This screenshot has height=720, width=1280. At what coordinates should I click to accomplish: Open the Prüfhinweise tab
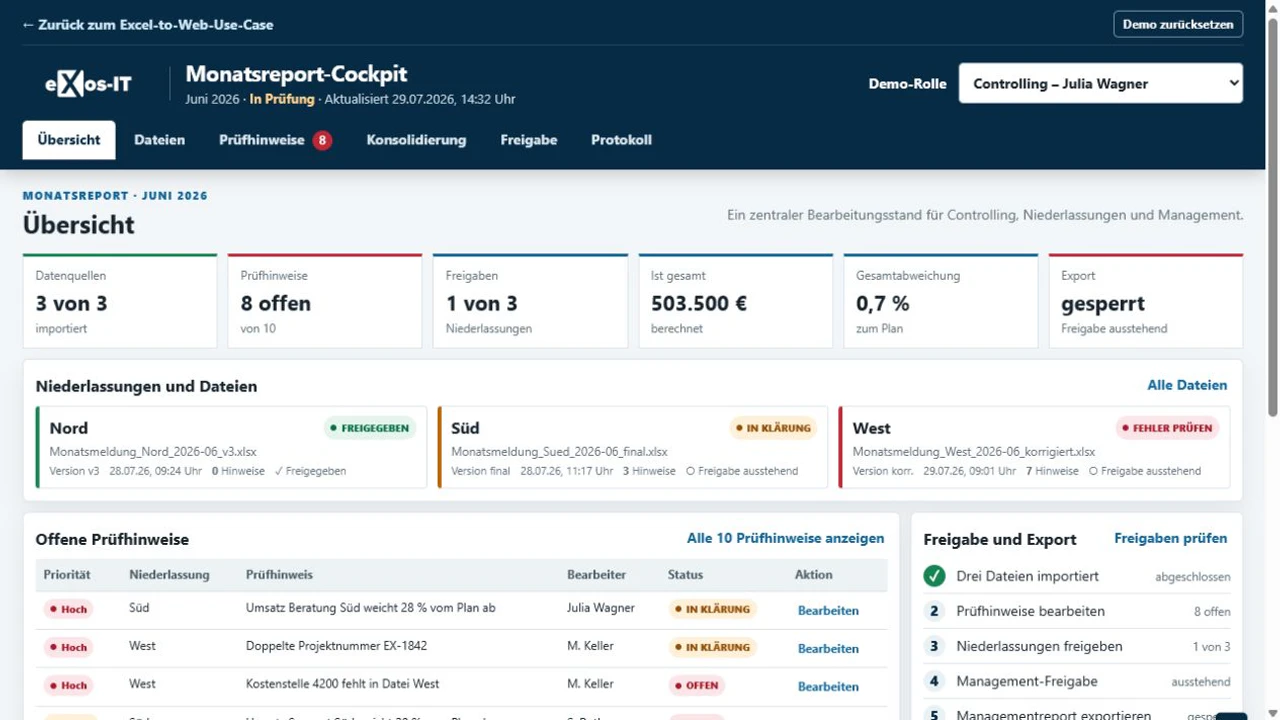coord(274,140)
